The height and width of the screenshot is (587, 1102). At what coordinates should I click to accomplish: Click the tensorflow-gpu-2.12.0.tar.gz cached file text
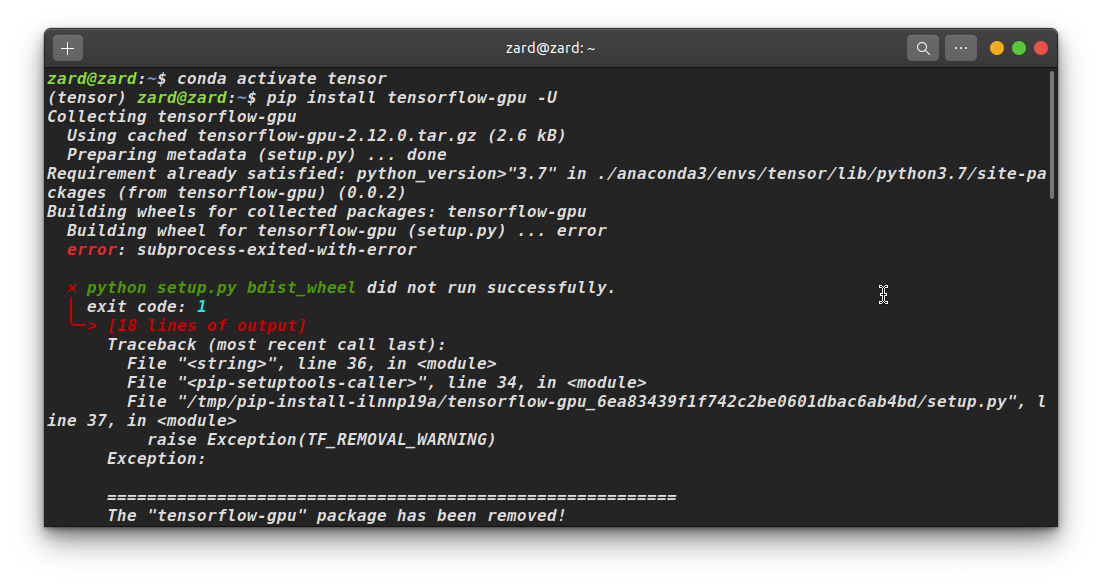[x=337, y=136]
